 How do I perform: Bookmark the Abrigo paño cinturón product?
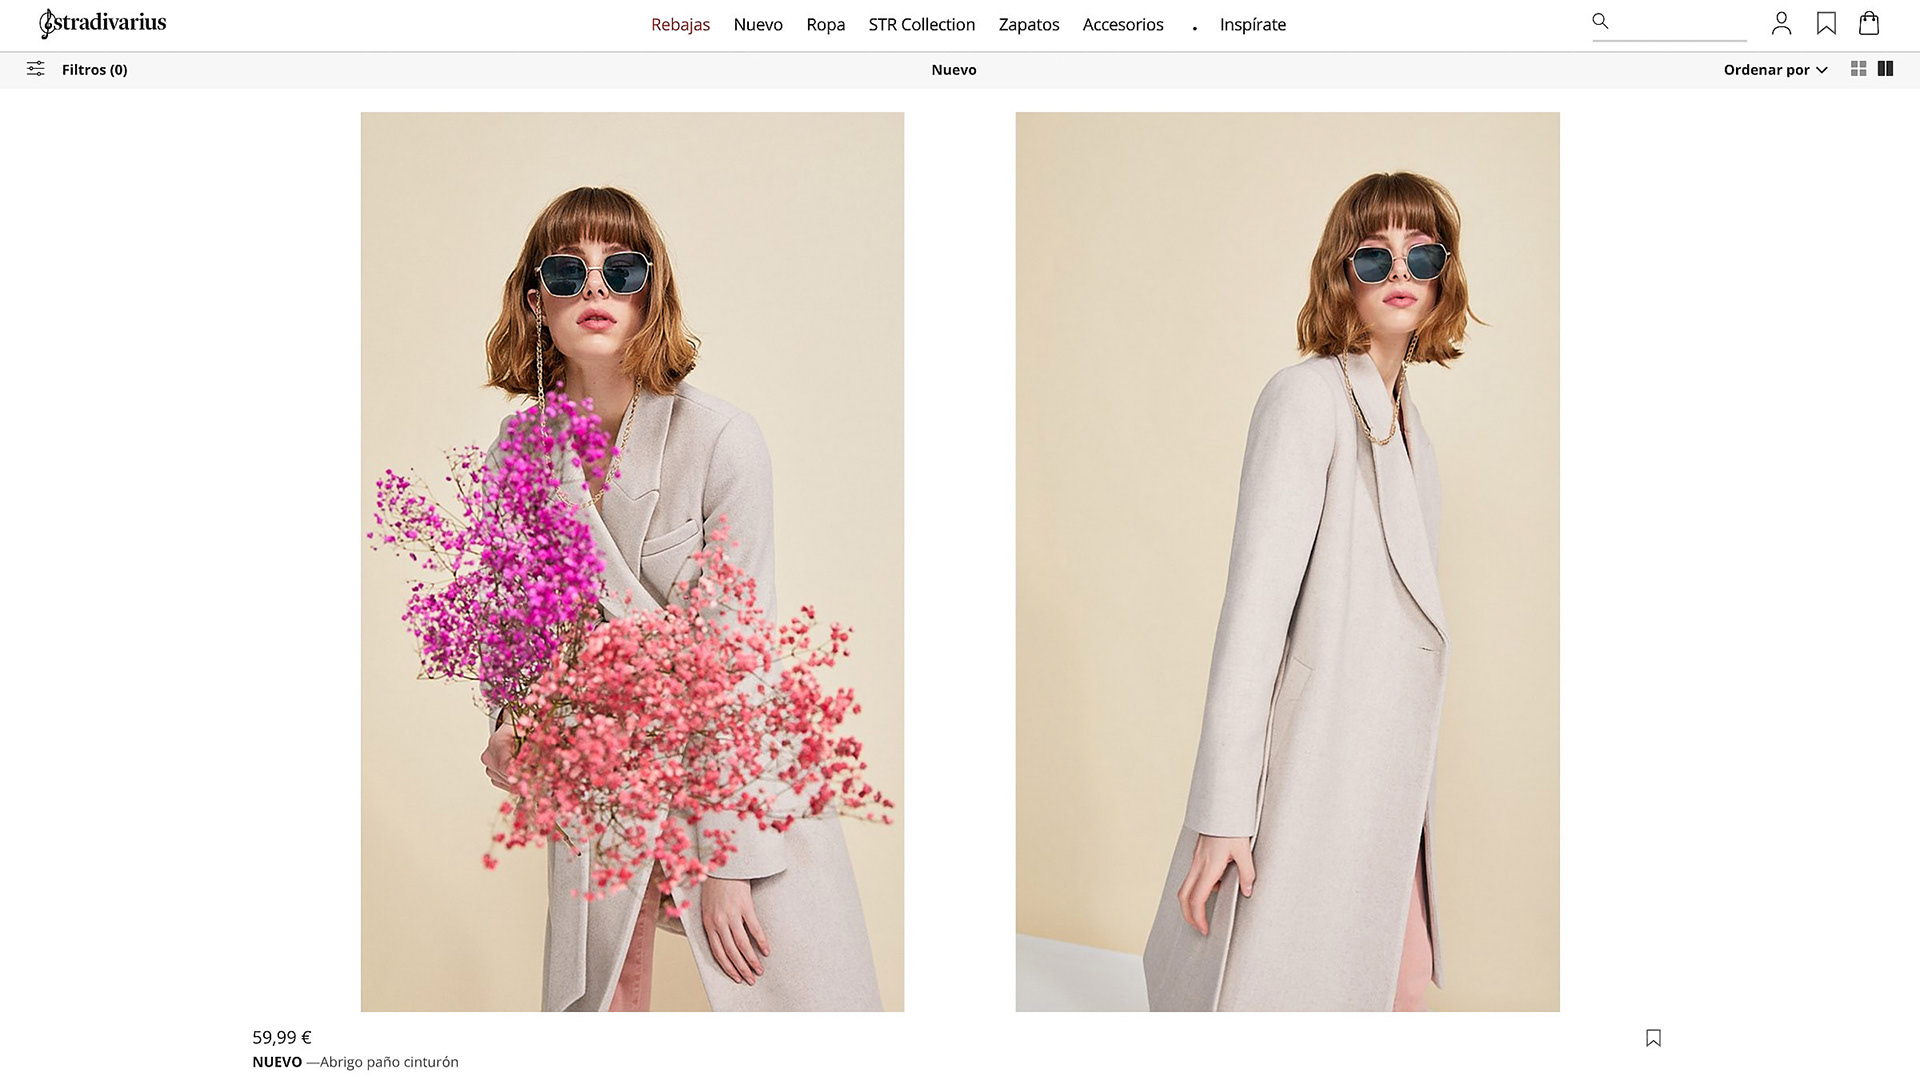(x=1653, y=1038)
